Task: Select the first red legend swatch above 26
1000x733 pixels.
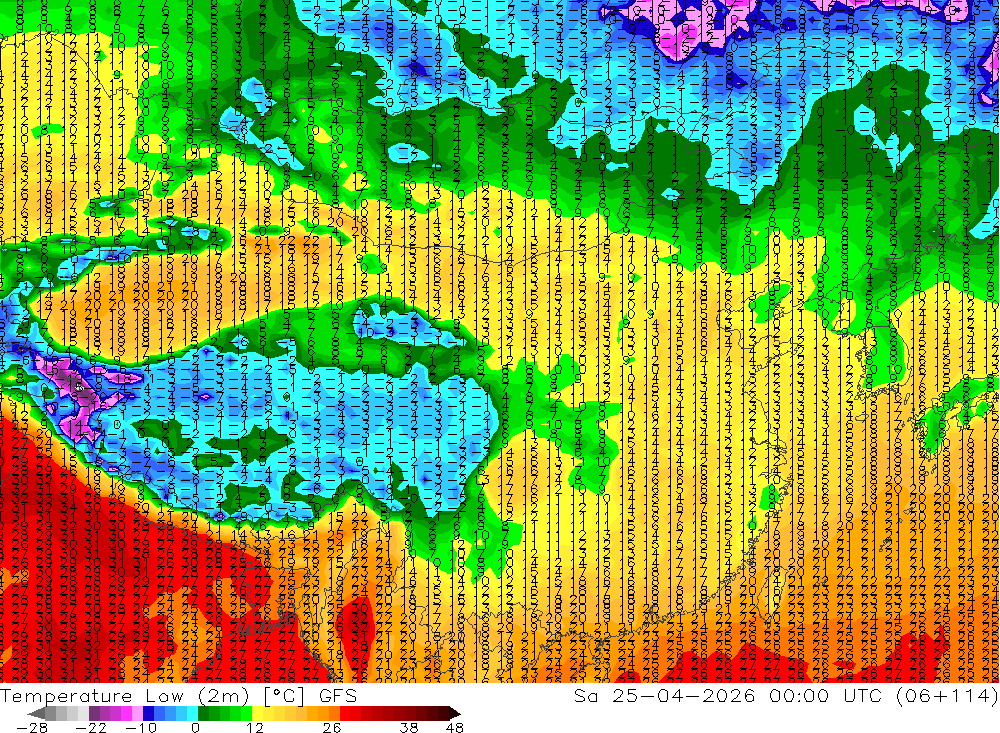Action: coord(345,713)
